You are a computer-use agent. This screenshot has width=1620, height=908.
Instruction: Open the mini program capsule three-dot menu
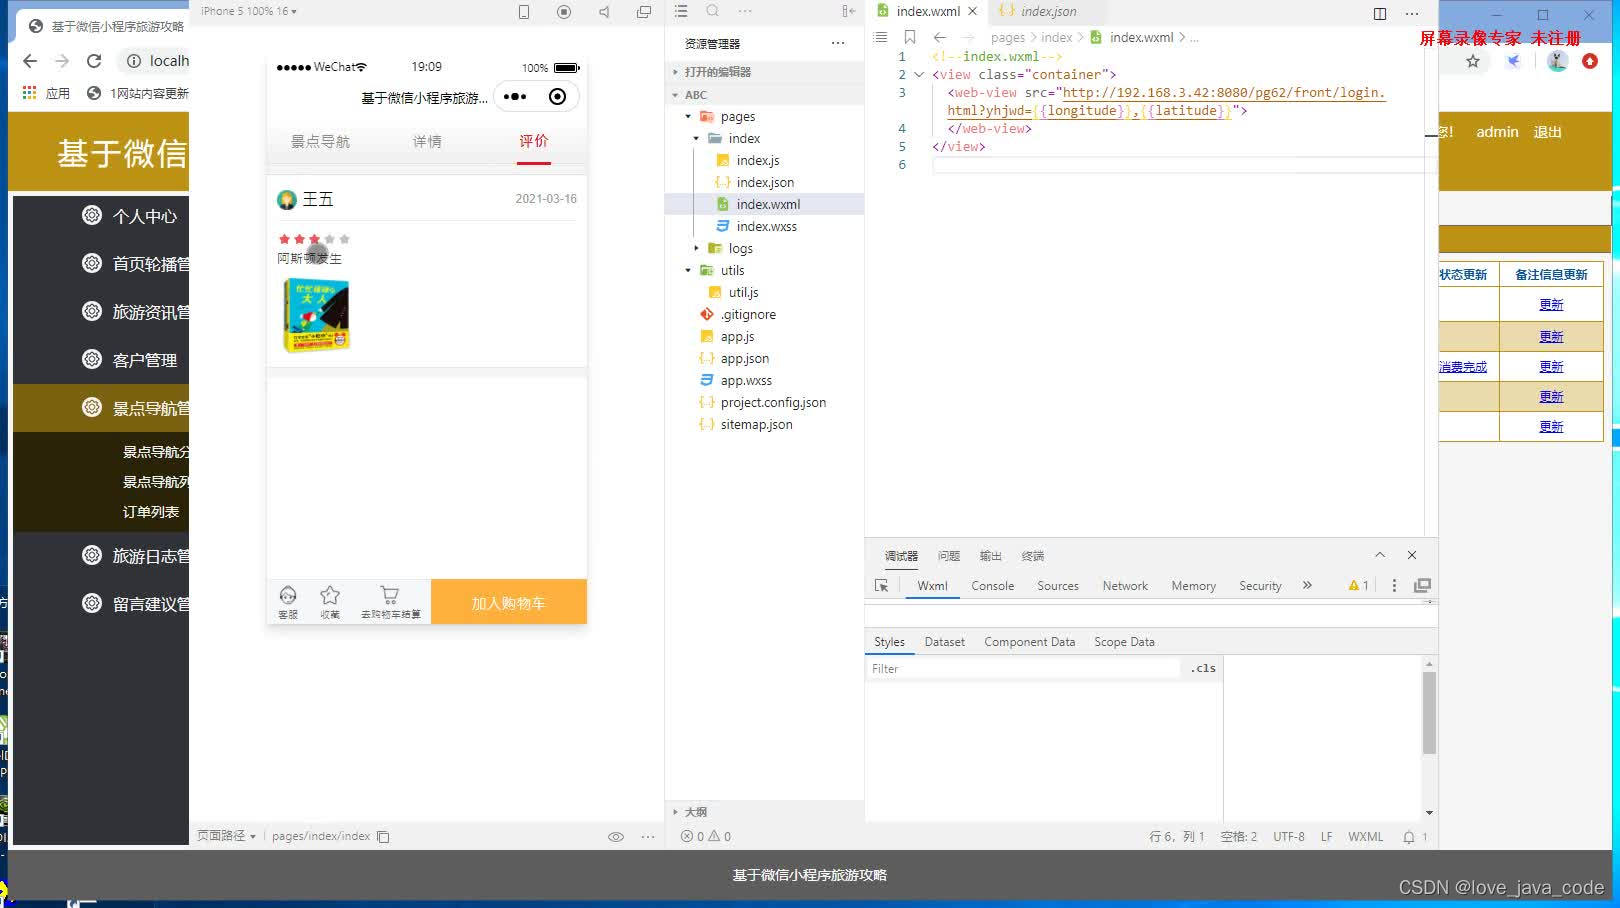click(x=514, y=97)
